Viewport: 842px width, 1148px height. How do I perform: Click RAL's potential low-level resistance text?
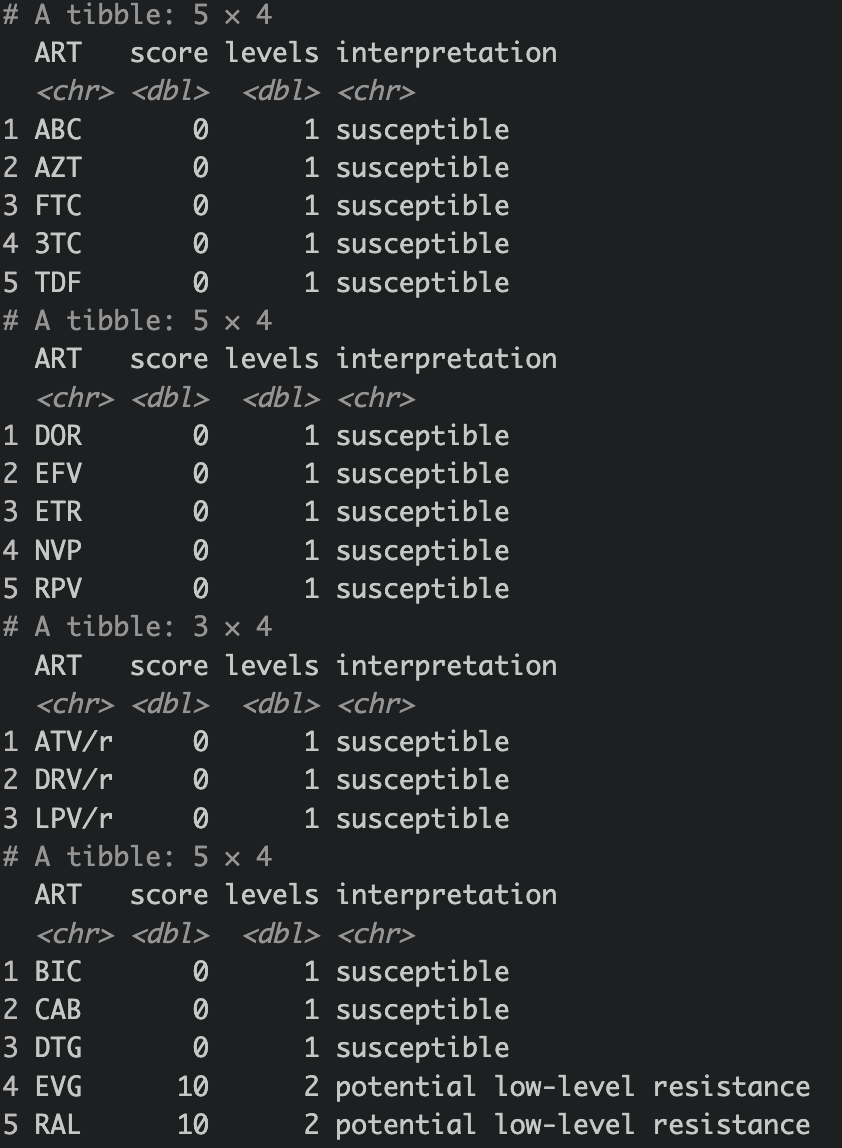click(x=572, y=1125)
